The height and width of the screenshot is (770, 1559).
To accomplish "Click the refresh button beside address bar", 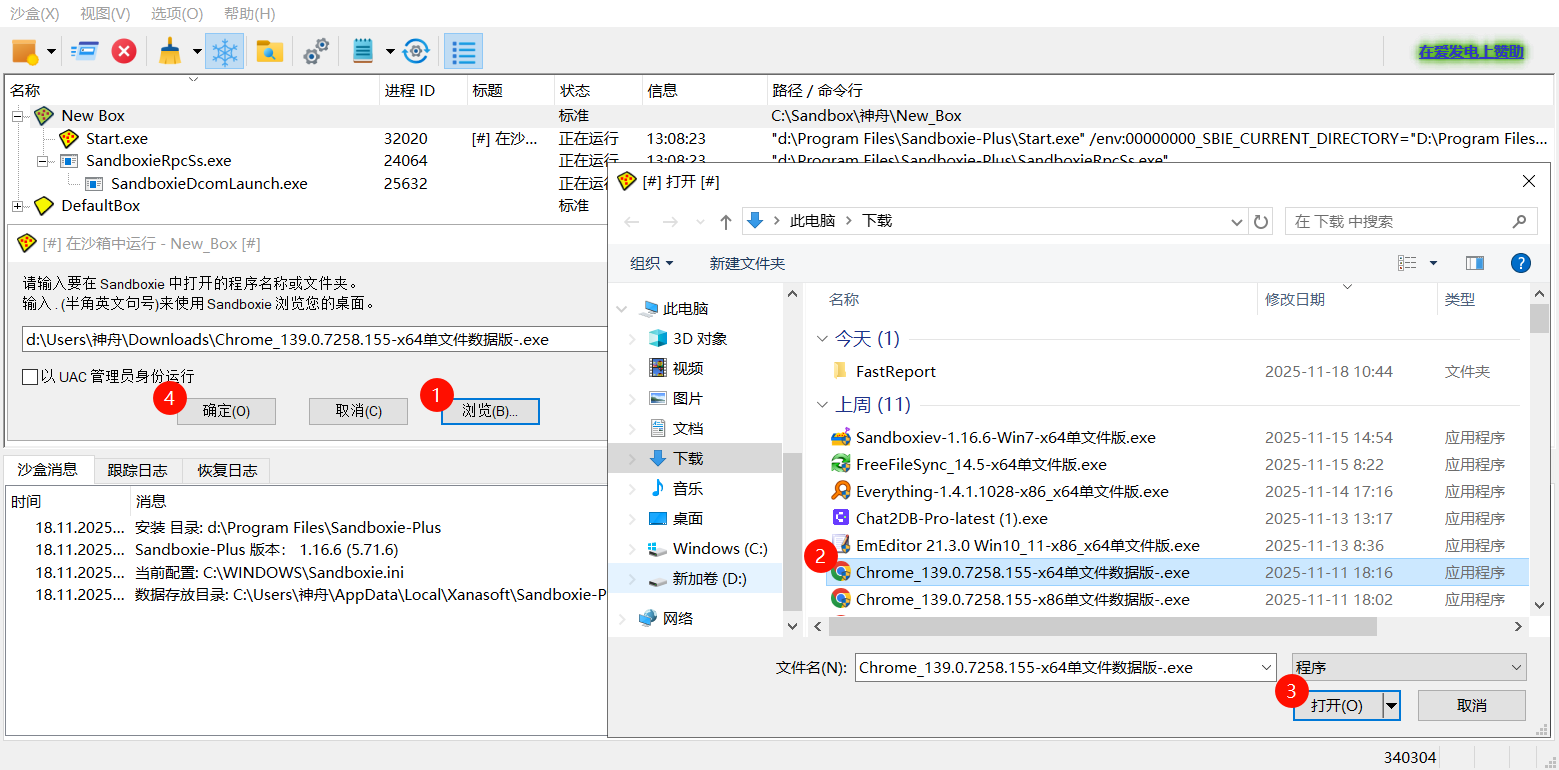I will click(x=1261, y=221).
